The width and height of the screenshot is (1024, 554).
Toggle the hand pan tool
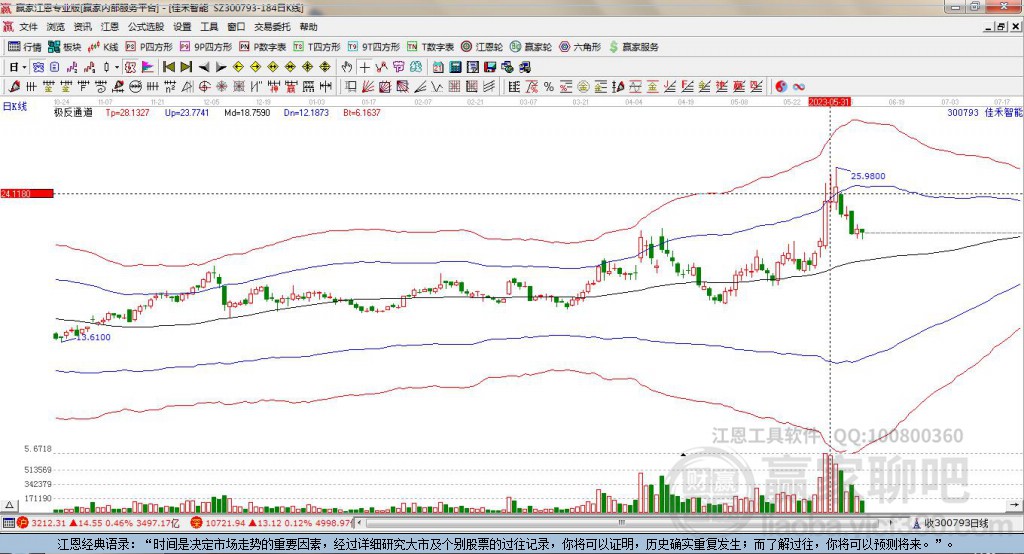346,67
